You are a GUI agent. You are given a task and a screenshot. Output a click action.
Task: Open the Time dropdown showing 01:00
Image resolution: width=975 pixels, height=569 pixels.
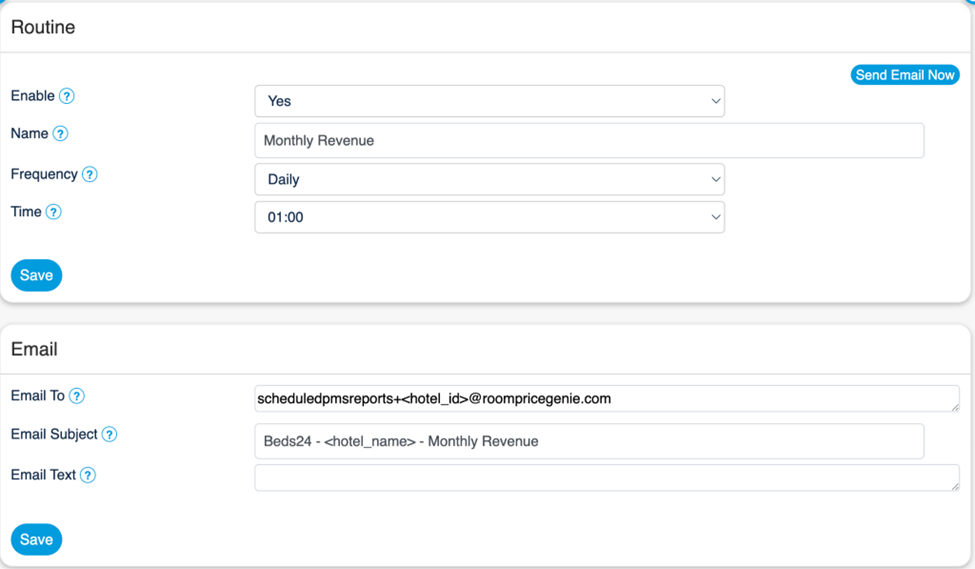coord(489,217)
